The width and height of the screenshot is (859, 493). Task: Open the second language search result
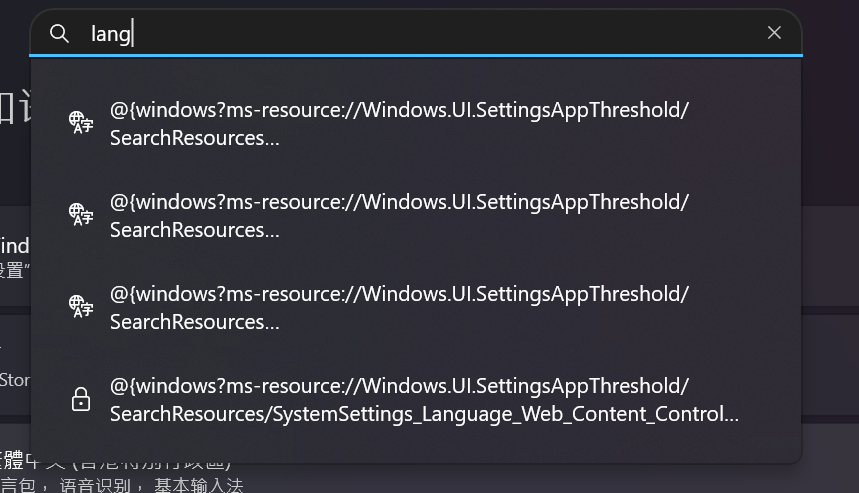[416, 216]
